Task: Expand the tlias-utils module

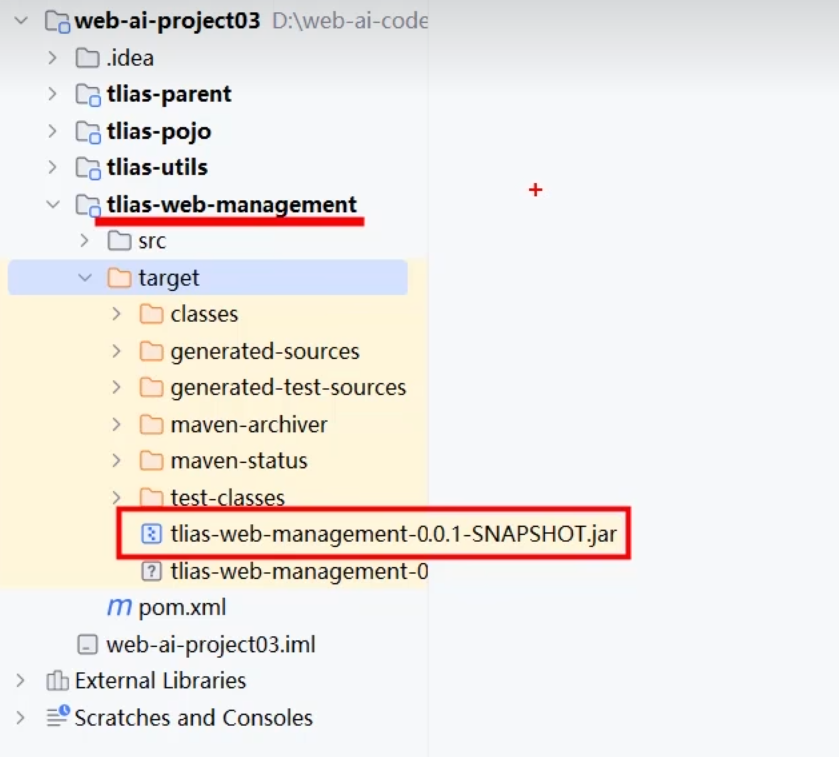Action: click(53, 168)
